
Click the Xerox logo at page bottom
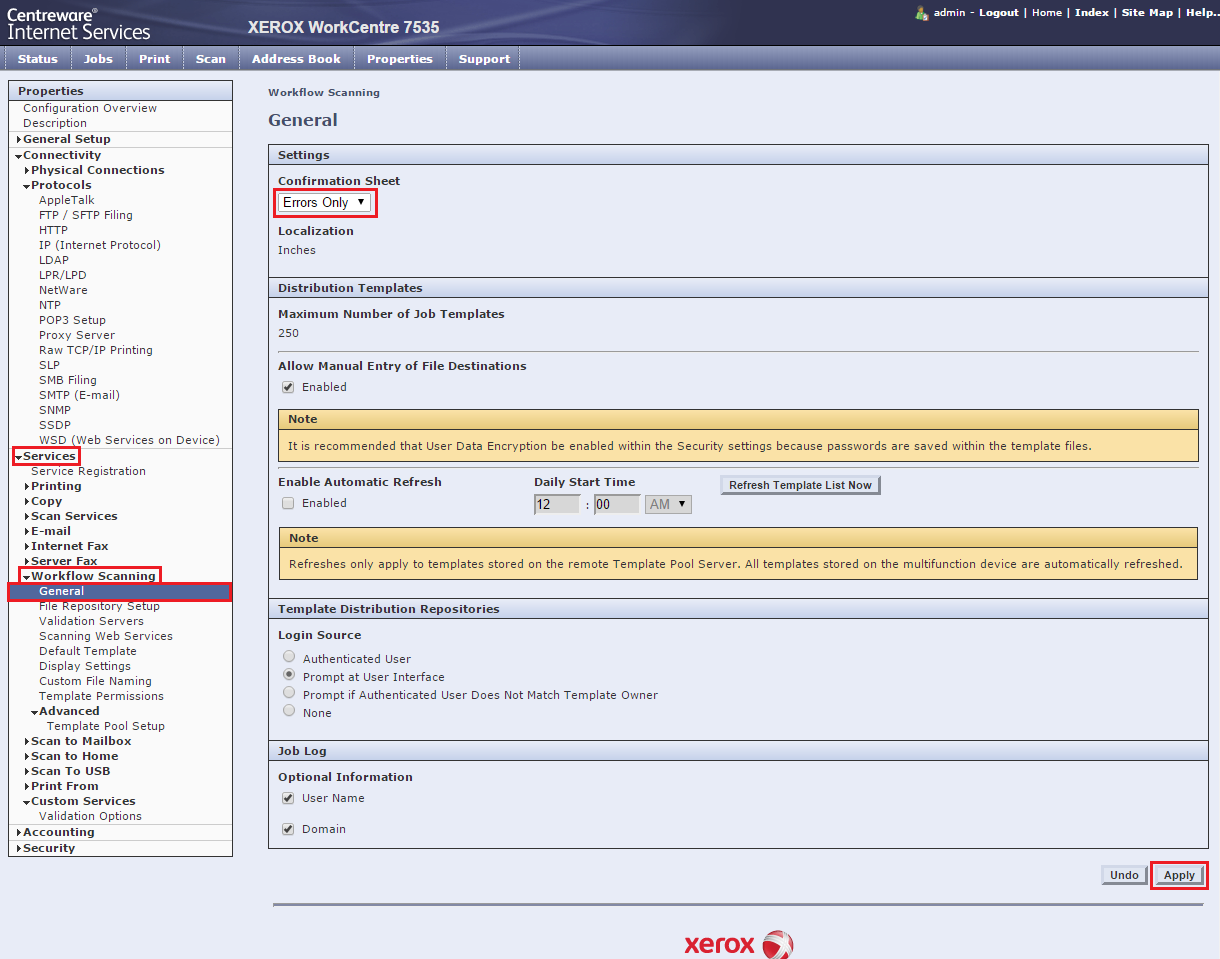pos(738,944)
